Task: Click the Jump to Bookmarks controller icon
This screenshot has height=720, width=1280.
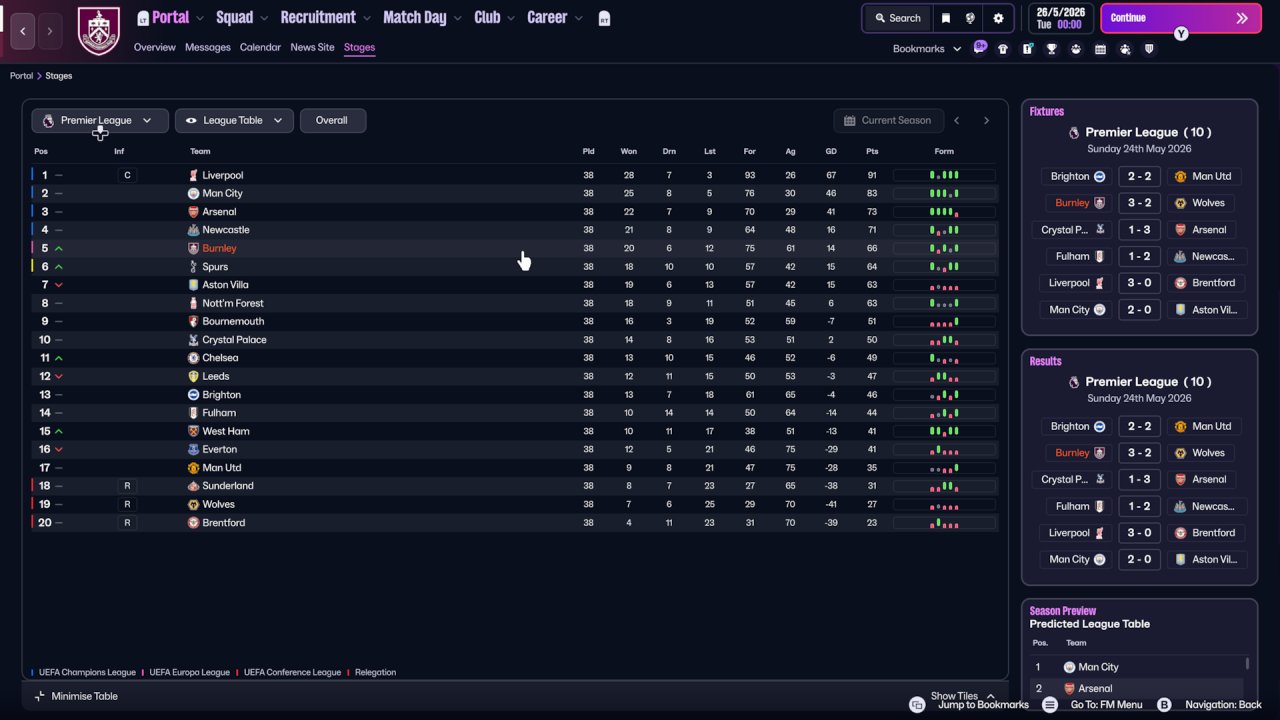Action: click(917, 705)
